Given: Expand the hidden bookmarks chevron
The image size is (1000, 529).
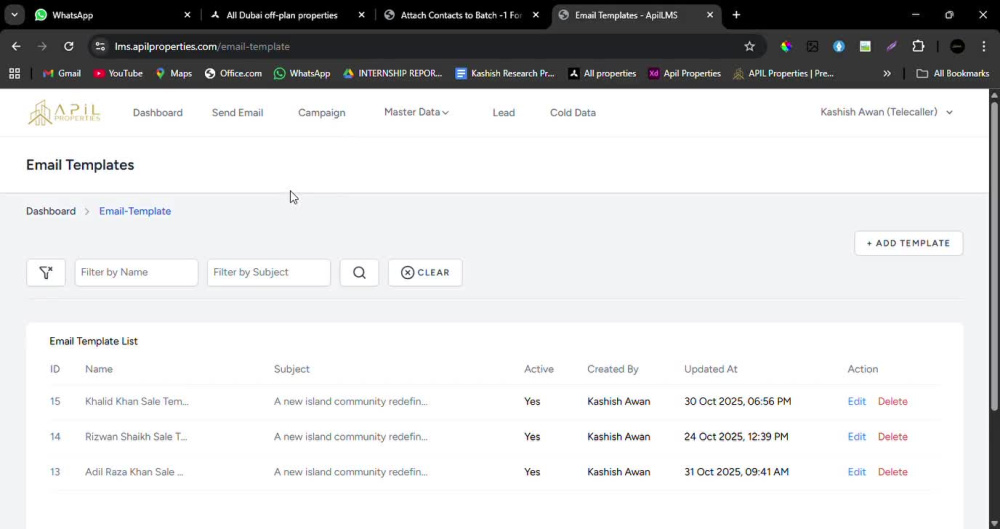Looking at the screenshot, I should pos(886,73).
